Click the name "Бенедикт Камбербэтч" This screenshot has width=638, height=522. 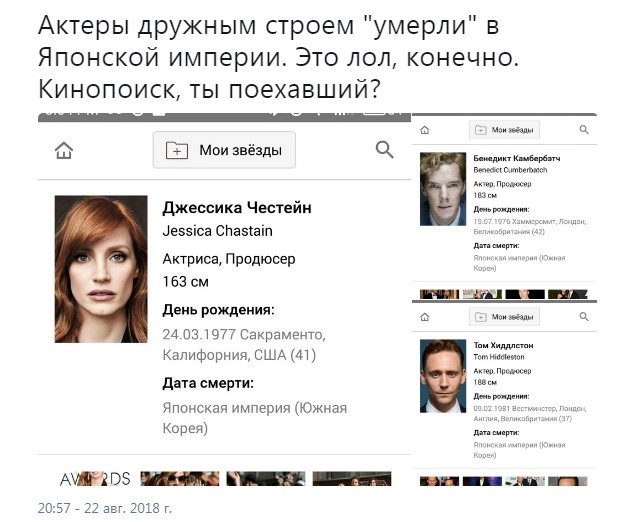point(517,158)
